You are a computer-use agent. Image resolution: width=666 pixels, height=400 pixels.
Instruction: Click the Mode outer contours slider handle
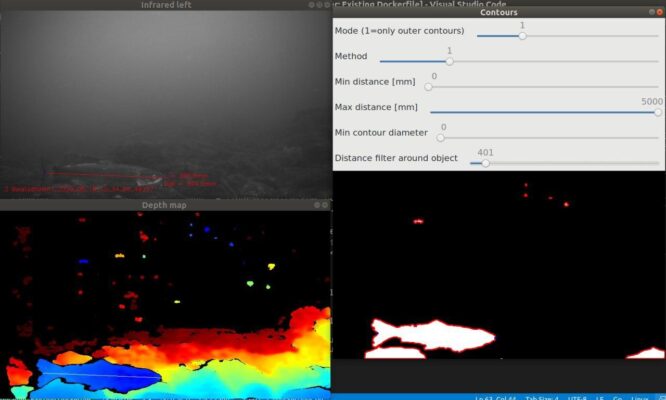click(522, 36)
